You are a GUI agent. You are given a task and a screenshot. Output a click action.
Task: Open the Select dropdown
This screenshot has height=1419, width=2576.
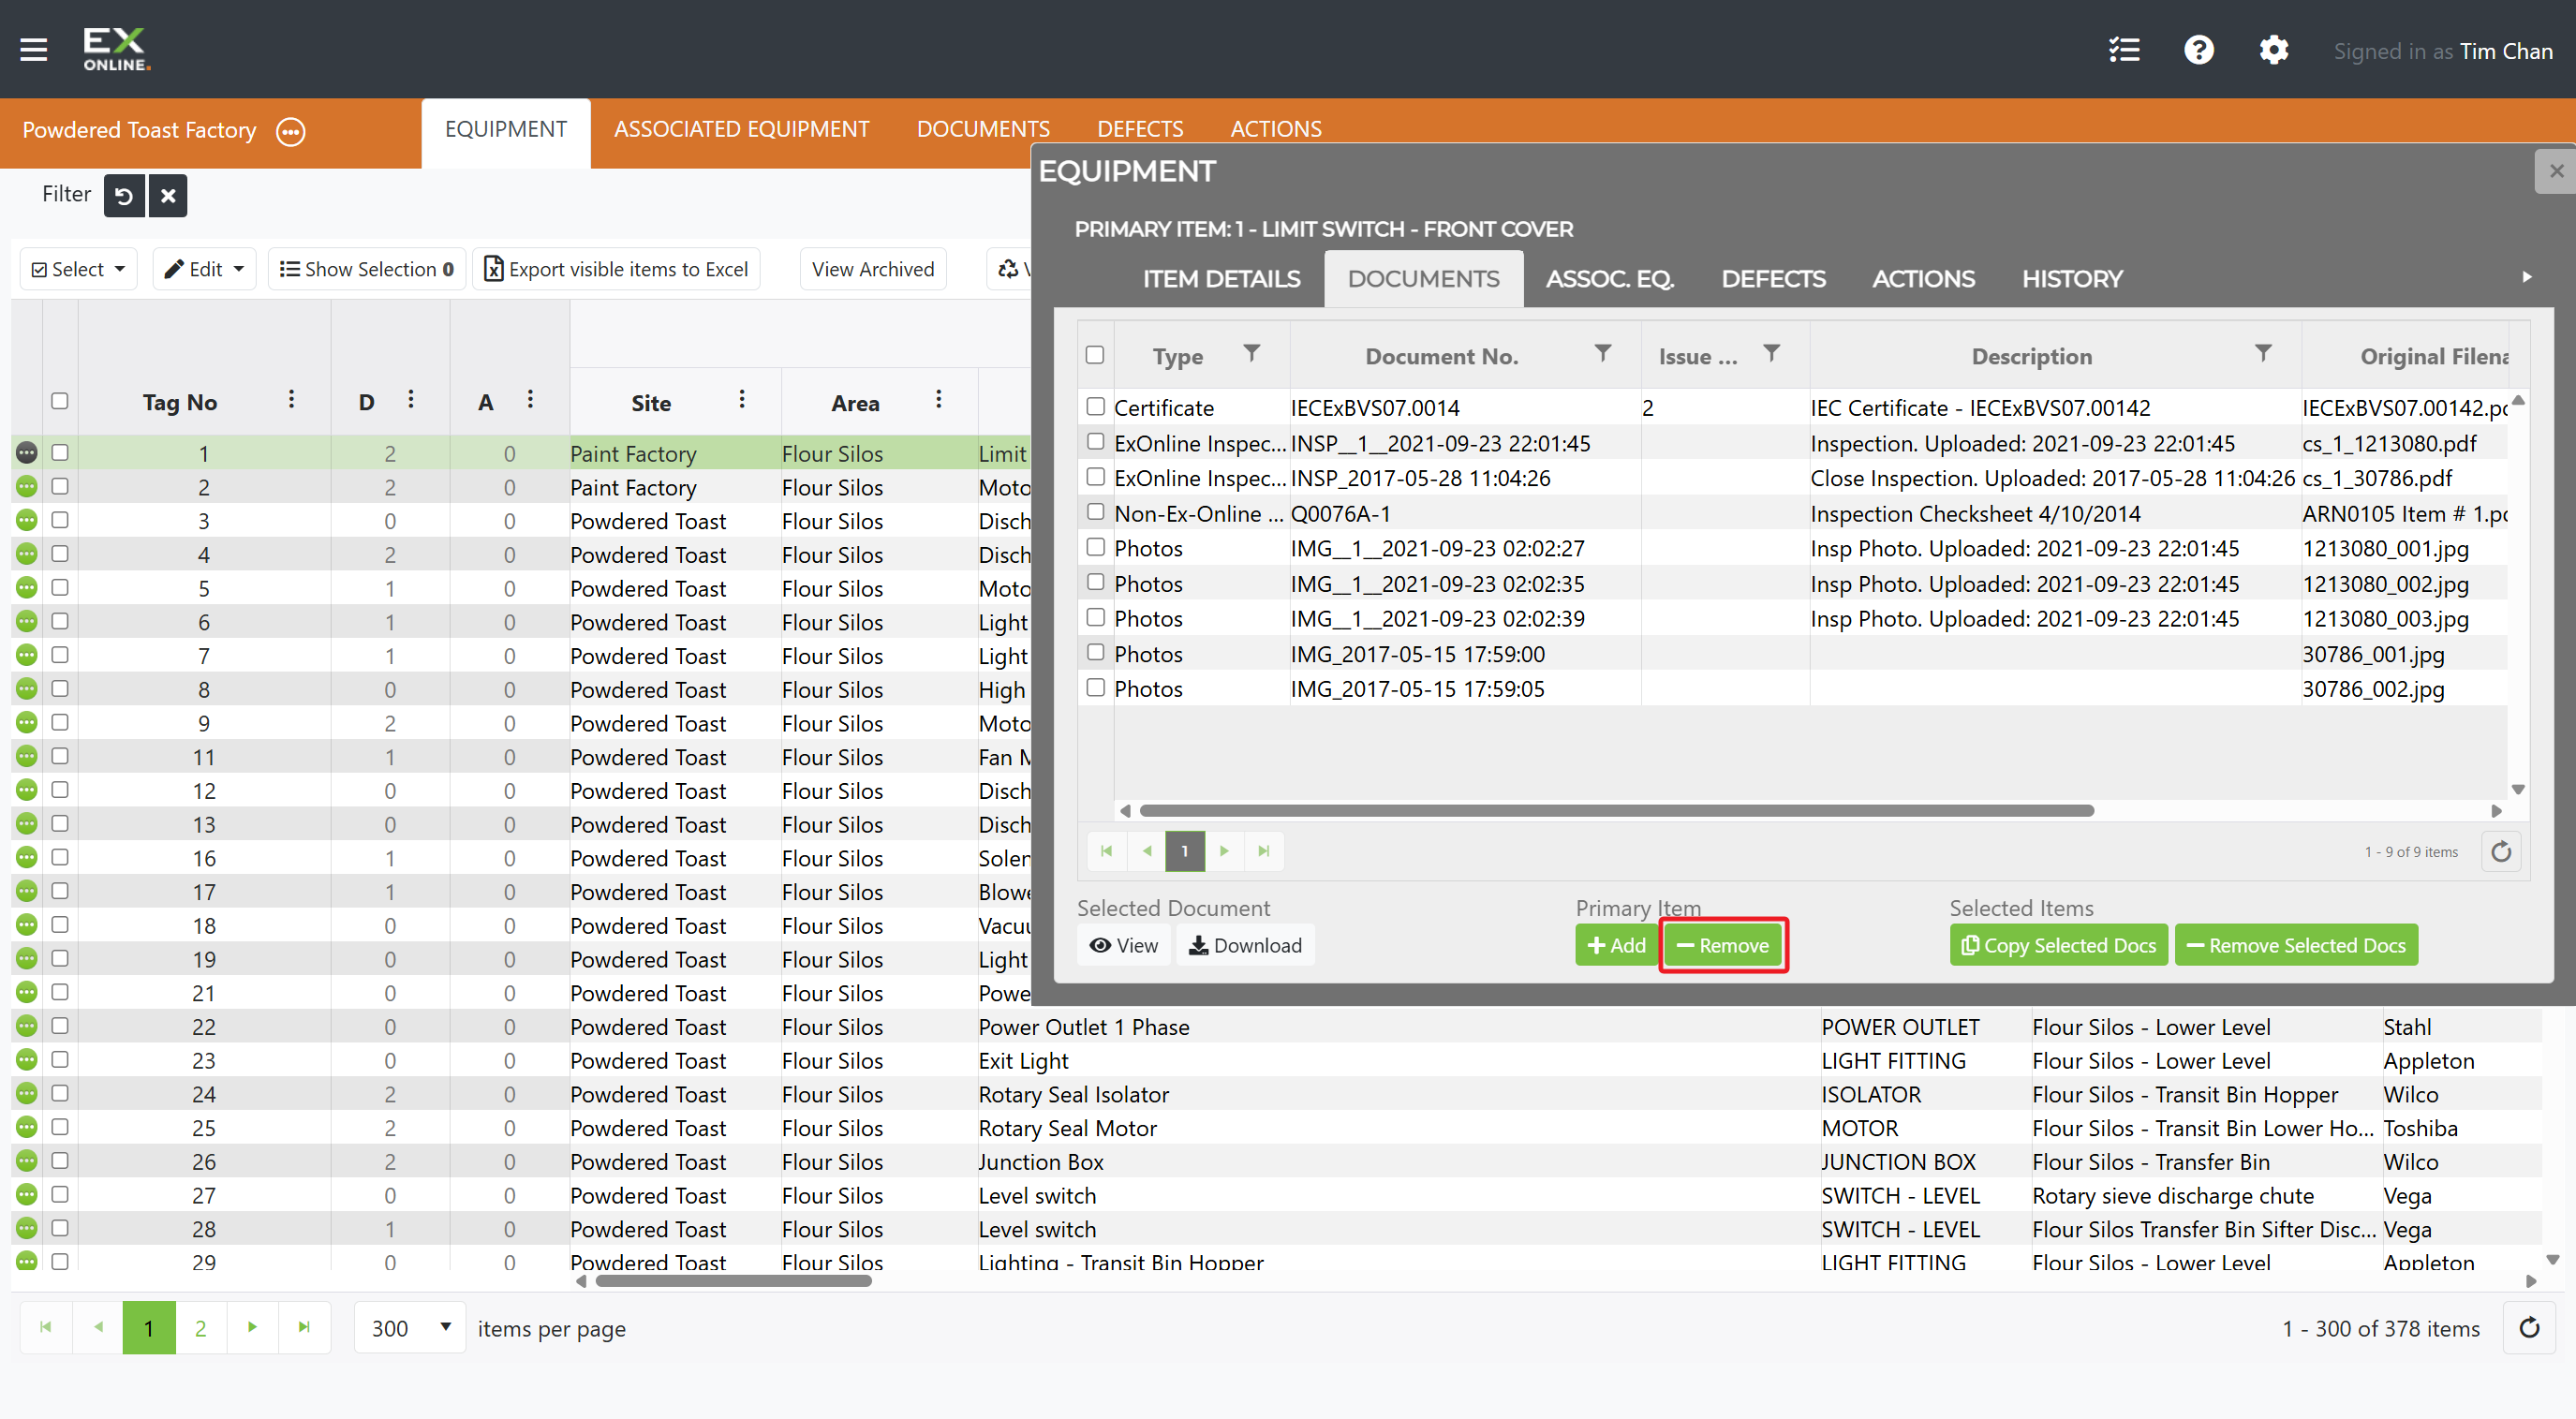point(78,269)
